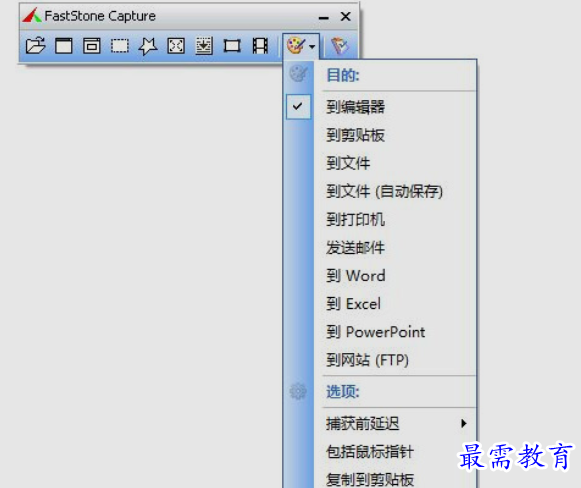Select freehand region capture tool
The width and height of the screenshot is (581, 488).
click(x=148, y=46)
